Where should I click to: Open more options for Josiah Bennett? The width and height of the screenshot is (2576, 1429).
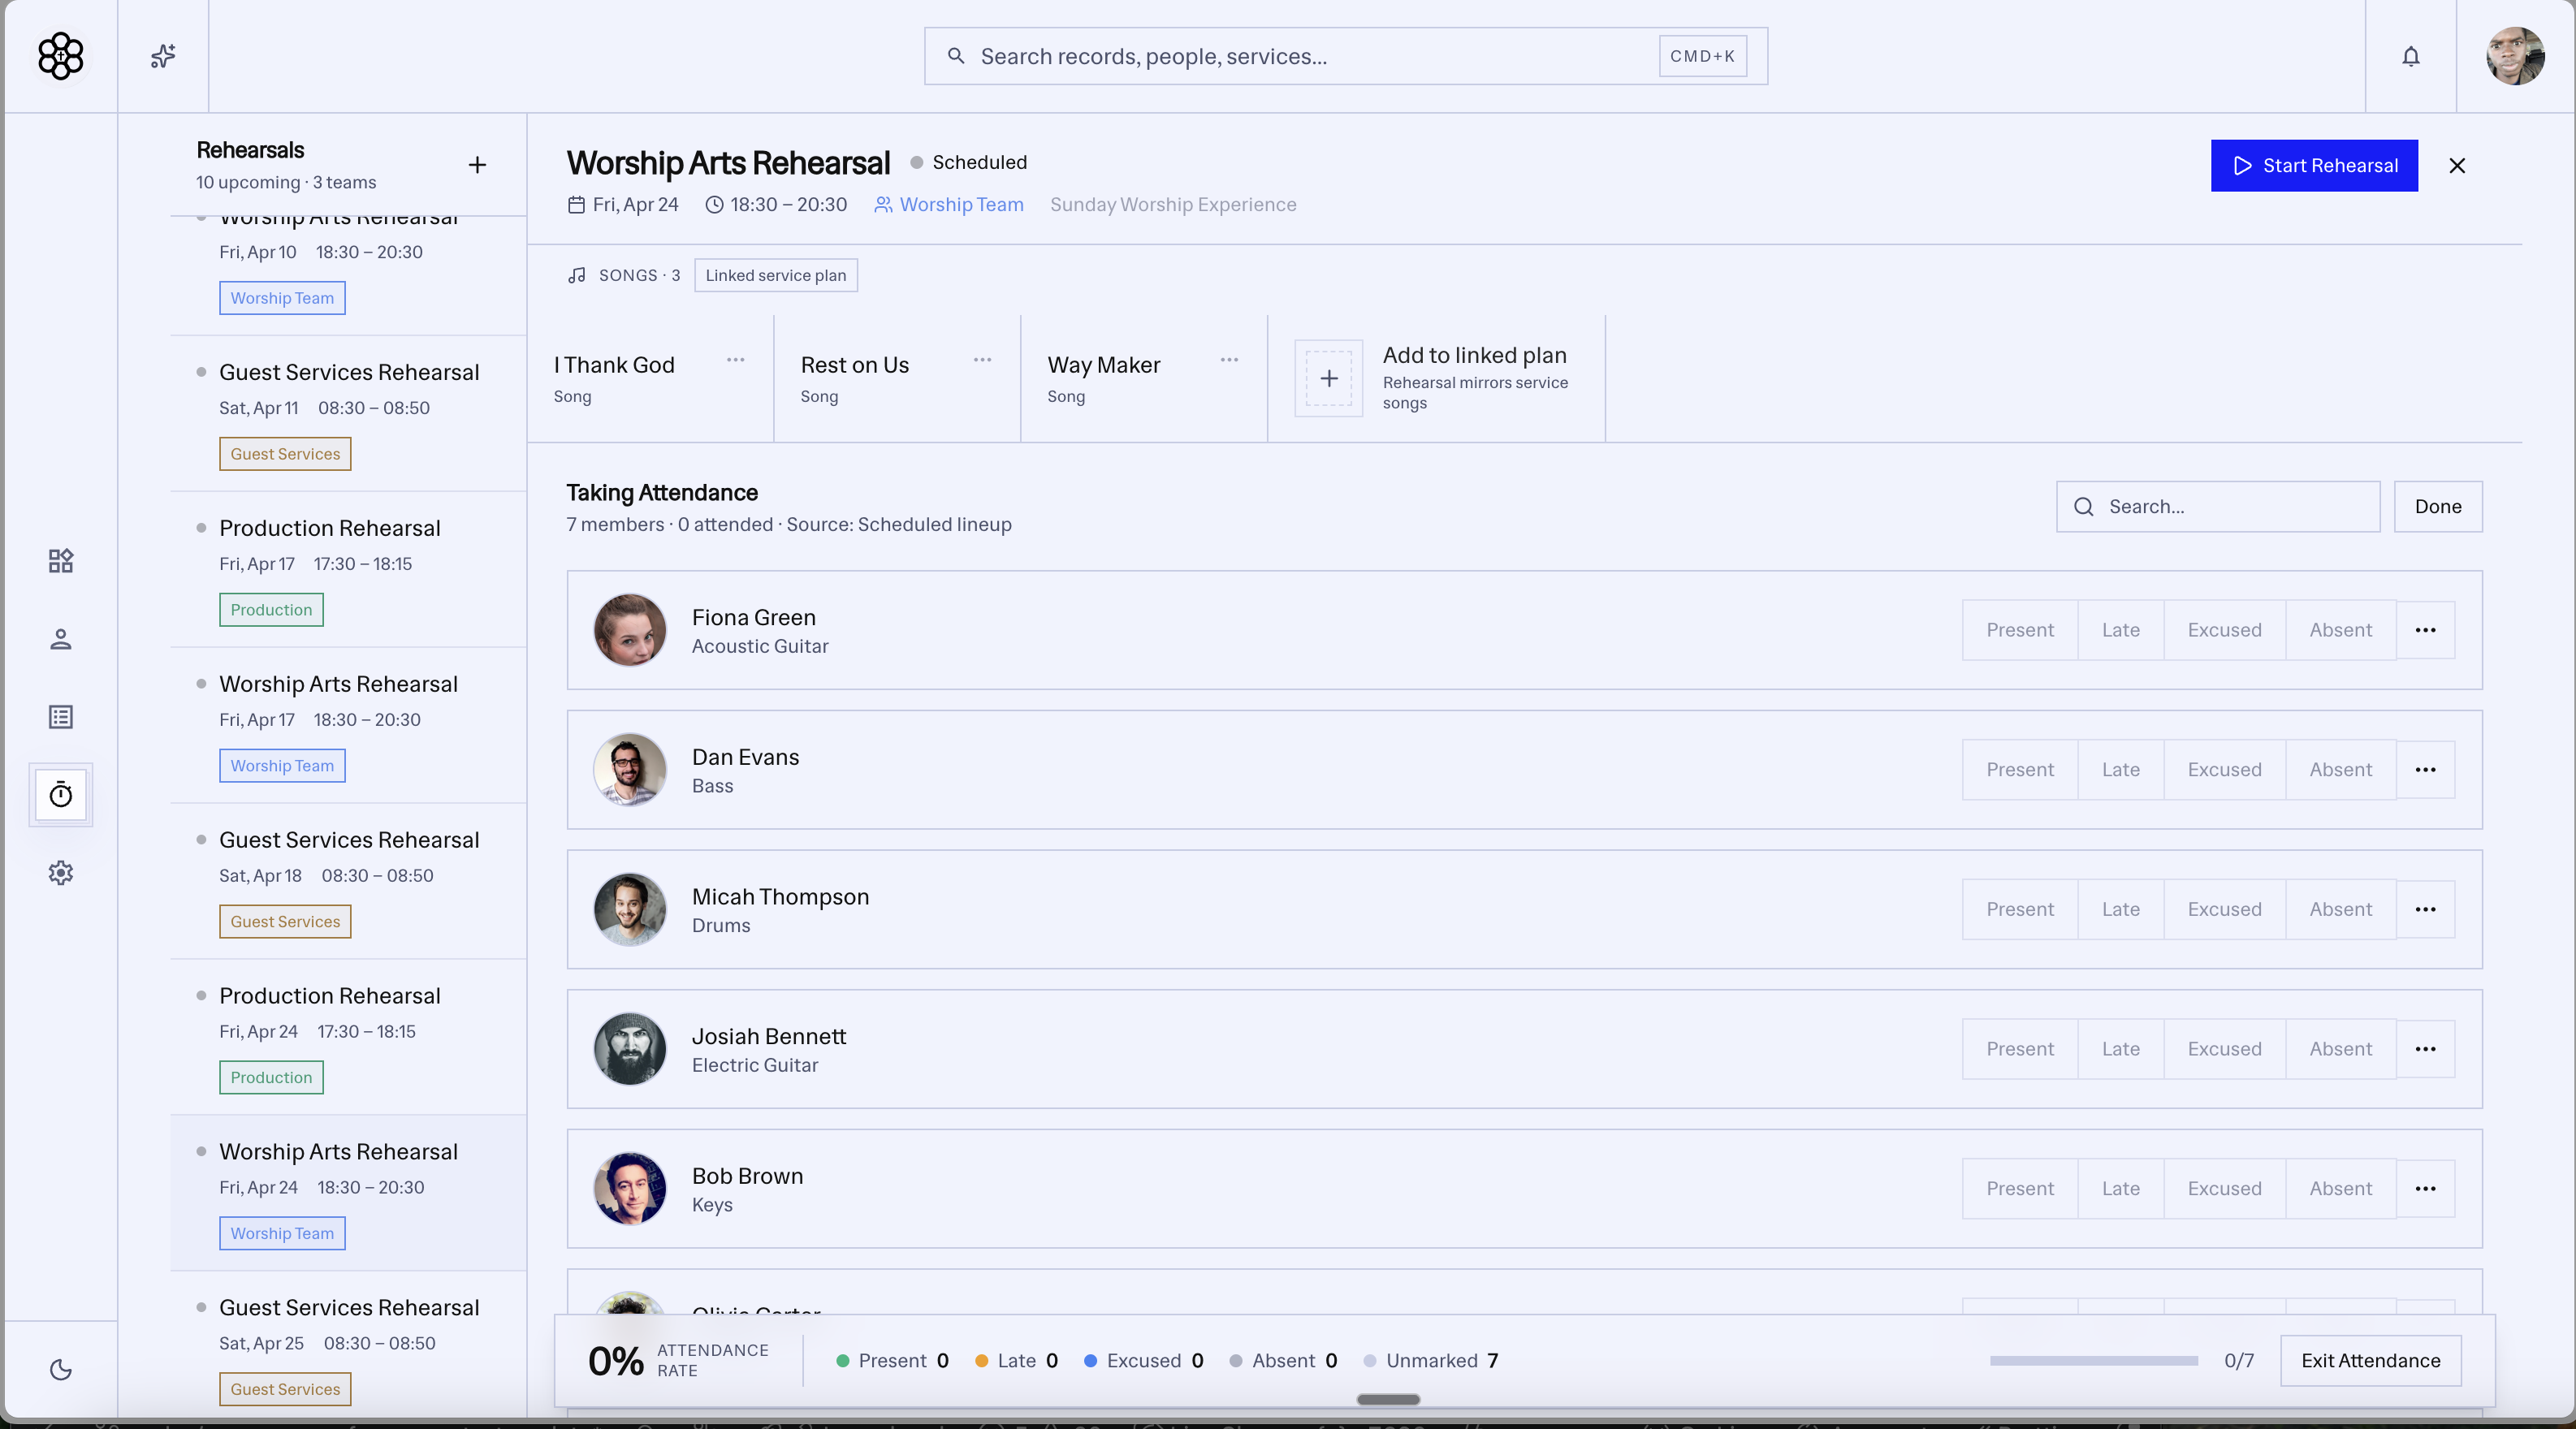(x=2425, y=1050)
